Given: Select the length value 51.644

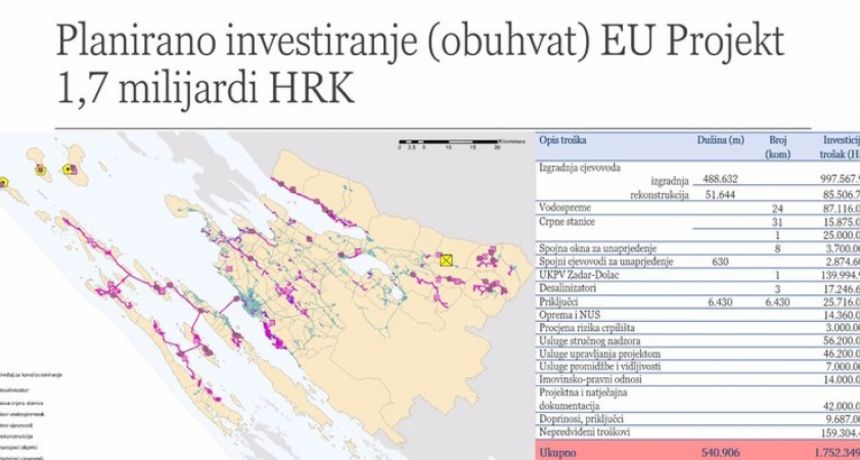Looking at the screenshot, I should click(x=720, y=194).
